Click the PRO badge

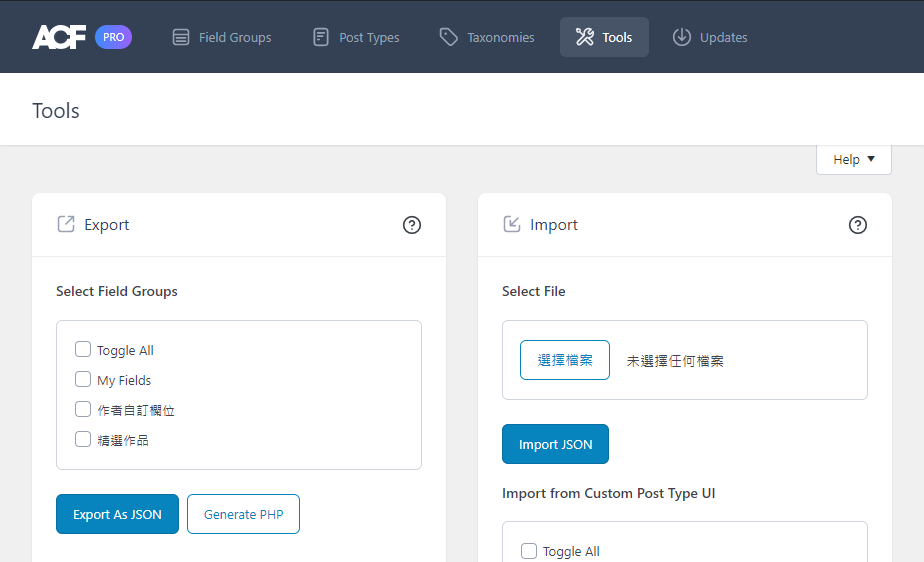point(113,37)
